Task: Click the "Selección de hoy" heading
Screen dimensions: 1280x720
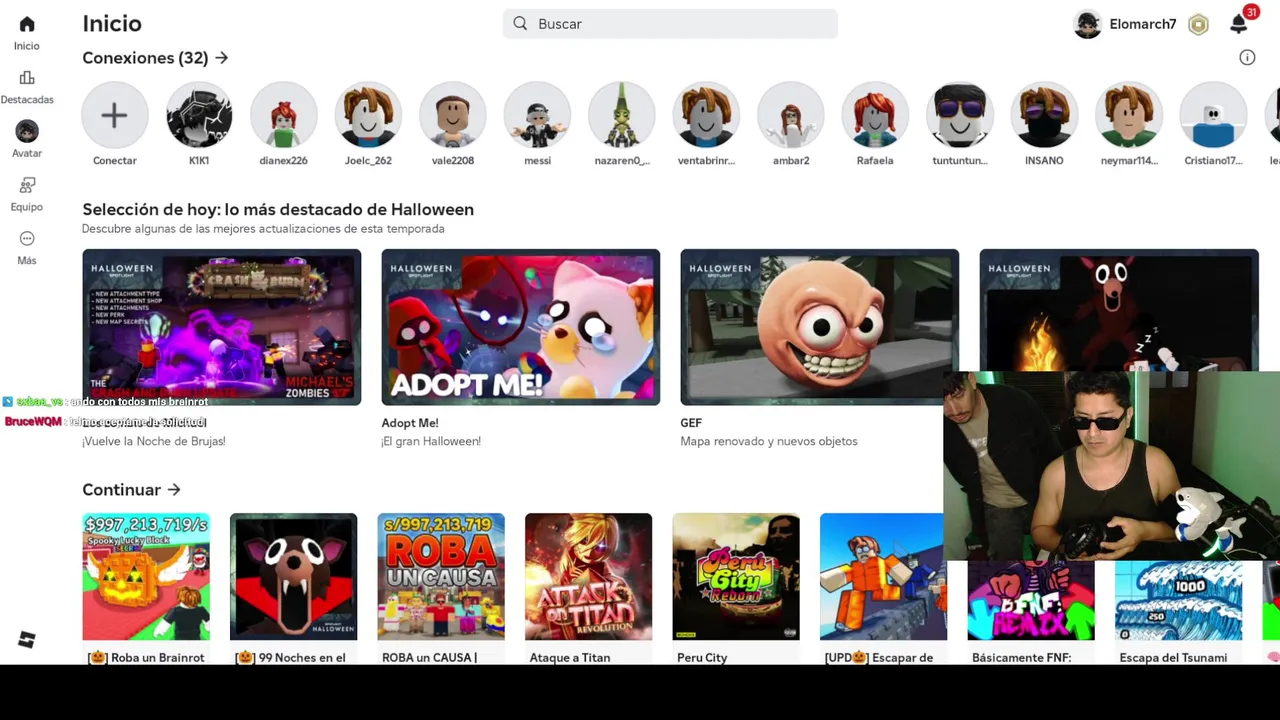Action: click(278, 209)
